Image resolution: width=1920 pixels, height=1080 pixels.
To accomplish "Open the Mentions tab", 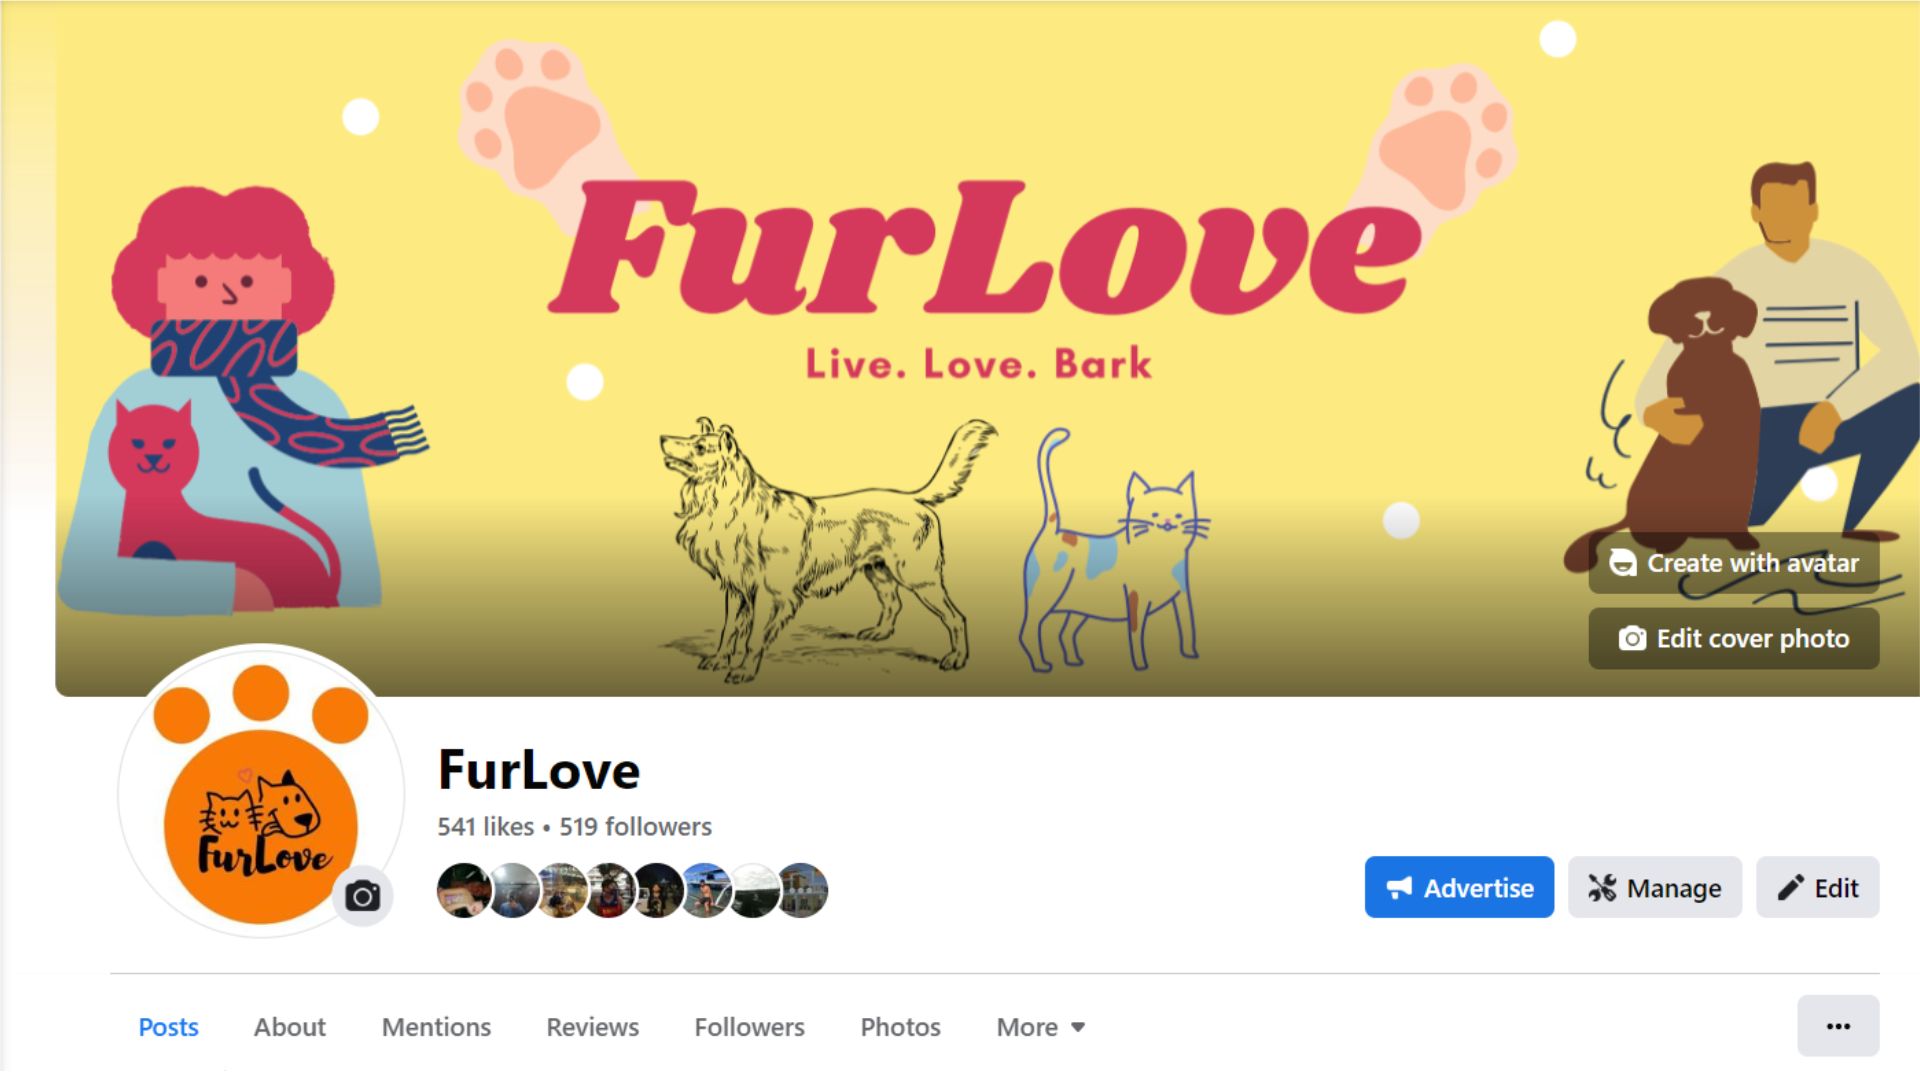I will point(436,1027).
